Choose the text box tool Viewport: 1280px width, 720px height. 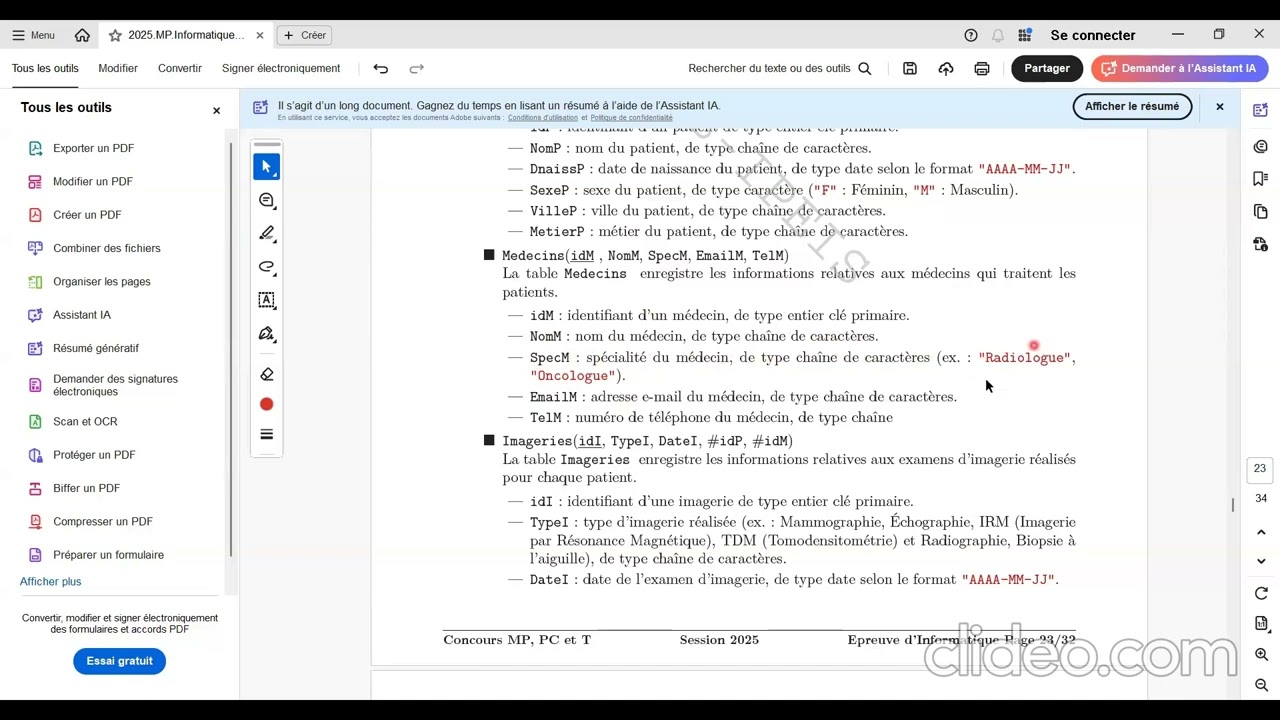point(266,300)
